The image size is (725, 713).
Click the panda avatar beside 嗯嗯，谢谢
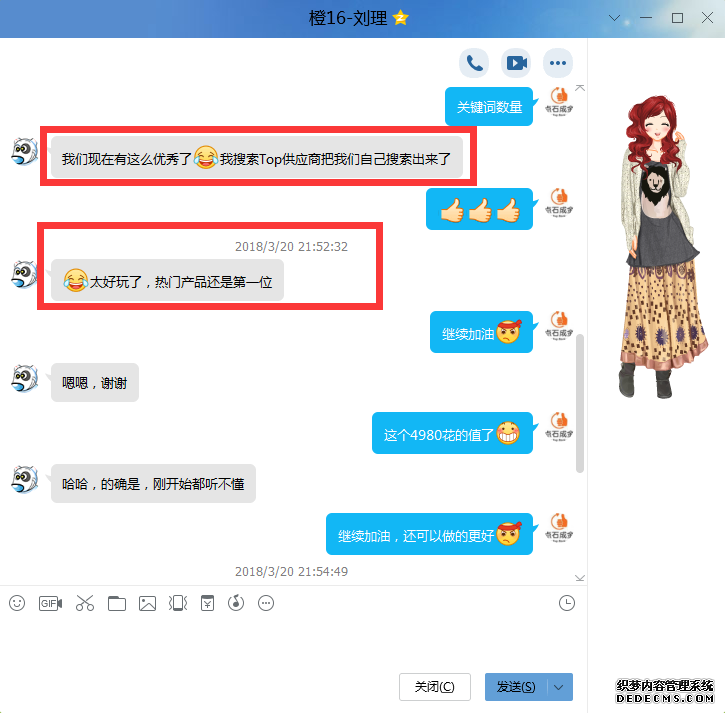[25, 378]
